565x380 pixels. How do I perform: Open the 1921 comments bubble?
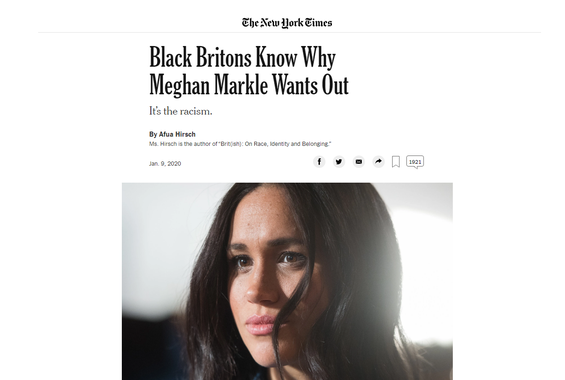pos(415,162)
